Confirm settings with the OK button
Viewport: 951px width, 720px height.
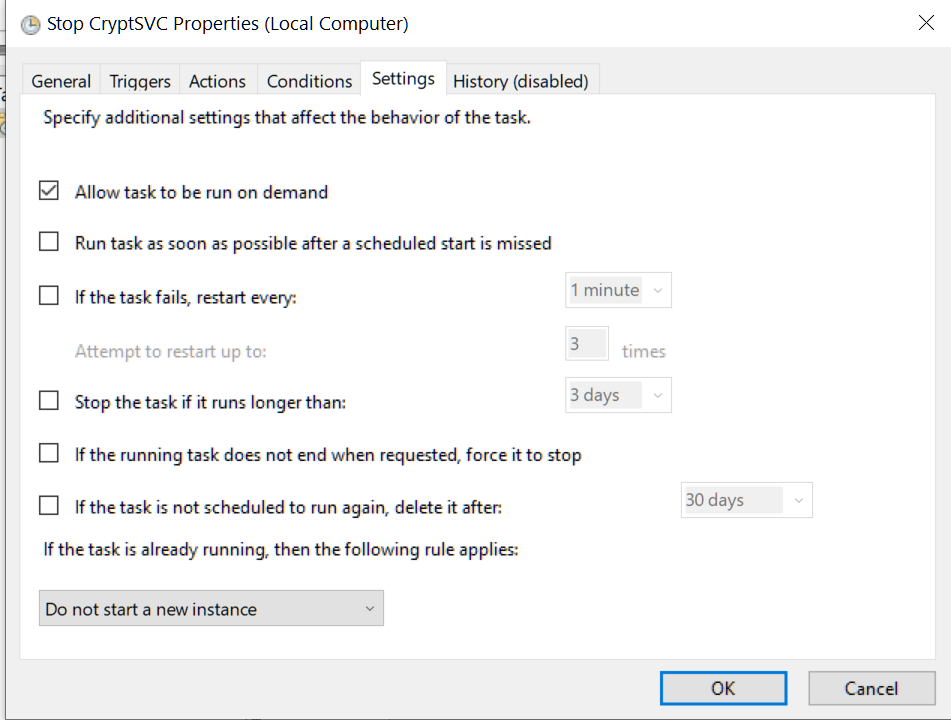pos(723,688)
